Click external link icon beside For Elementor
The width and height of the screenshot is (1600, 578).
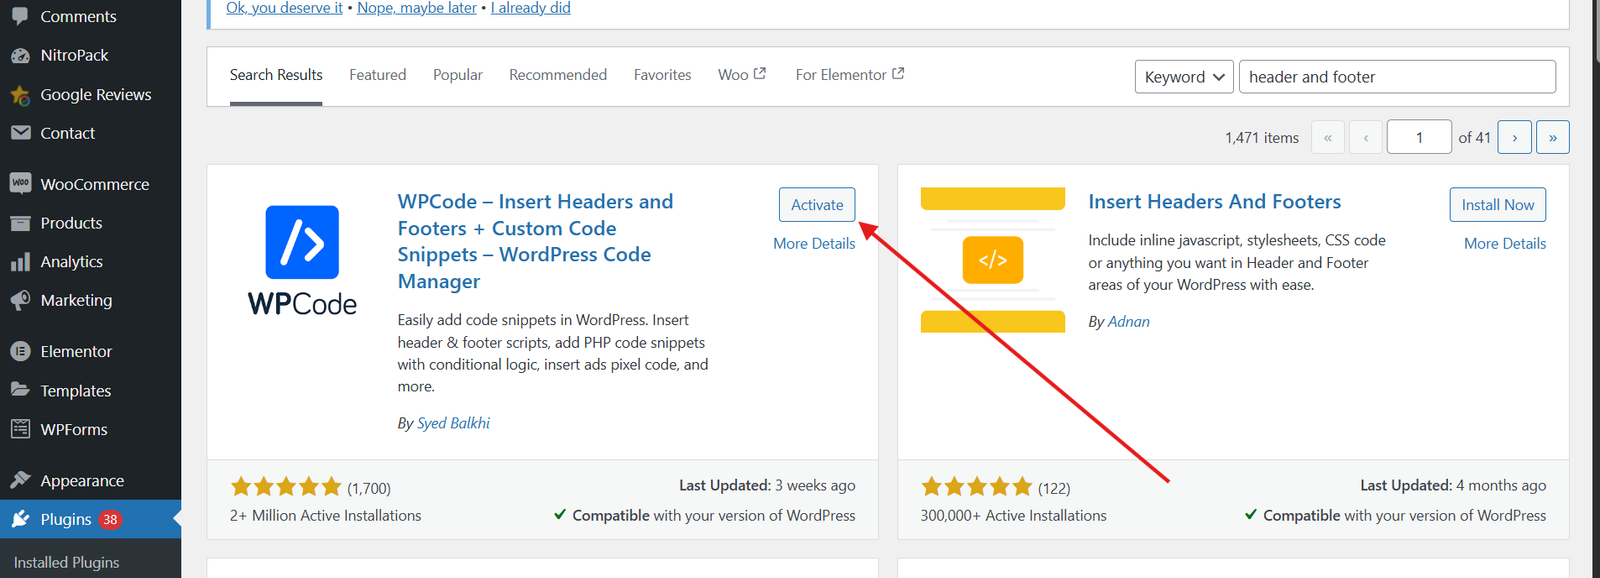tap(898, 73)
